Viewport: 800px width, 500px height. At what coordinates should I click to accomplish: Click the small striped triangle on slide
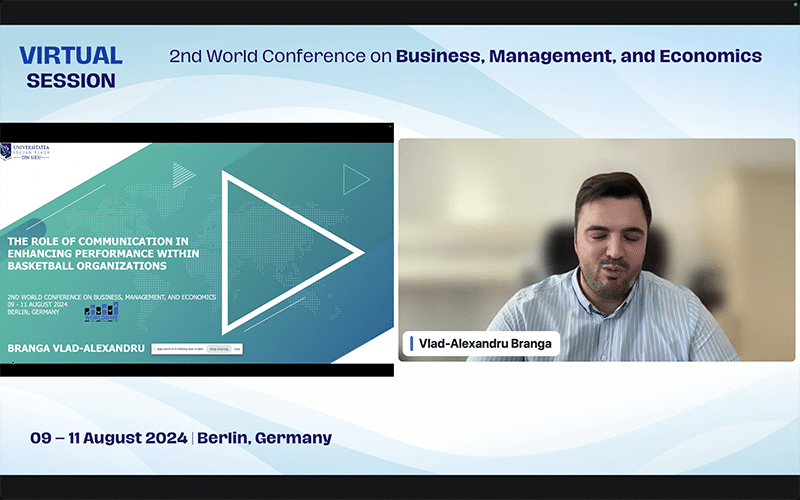(182, 174)
